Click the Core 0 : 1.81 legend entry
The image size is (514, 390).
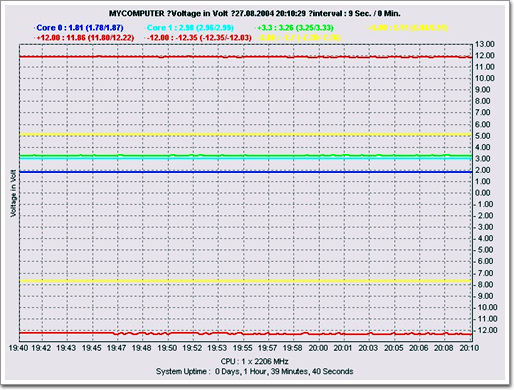coord(79,28)
